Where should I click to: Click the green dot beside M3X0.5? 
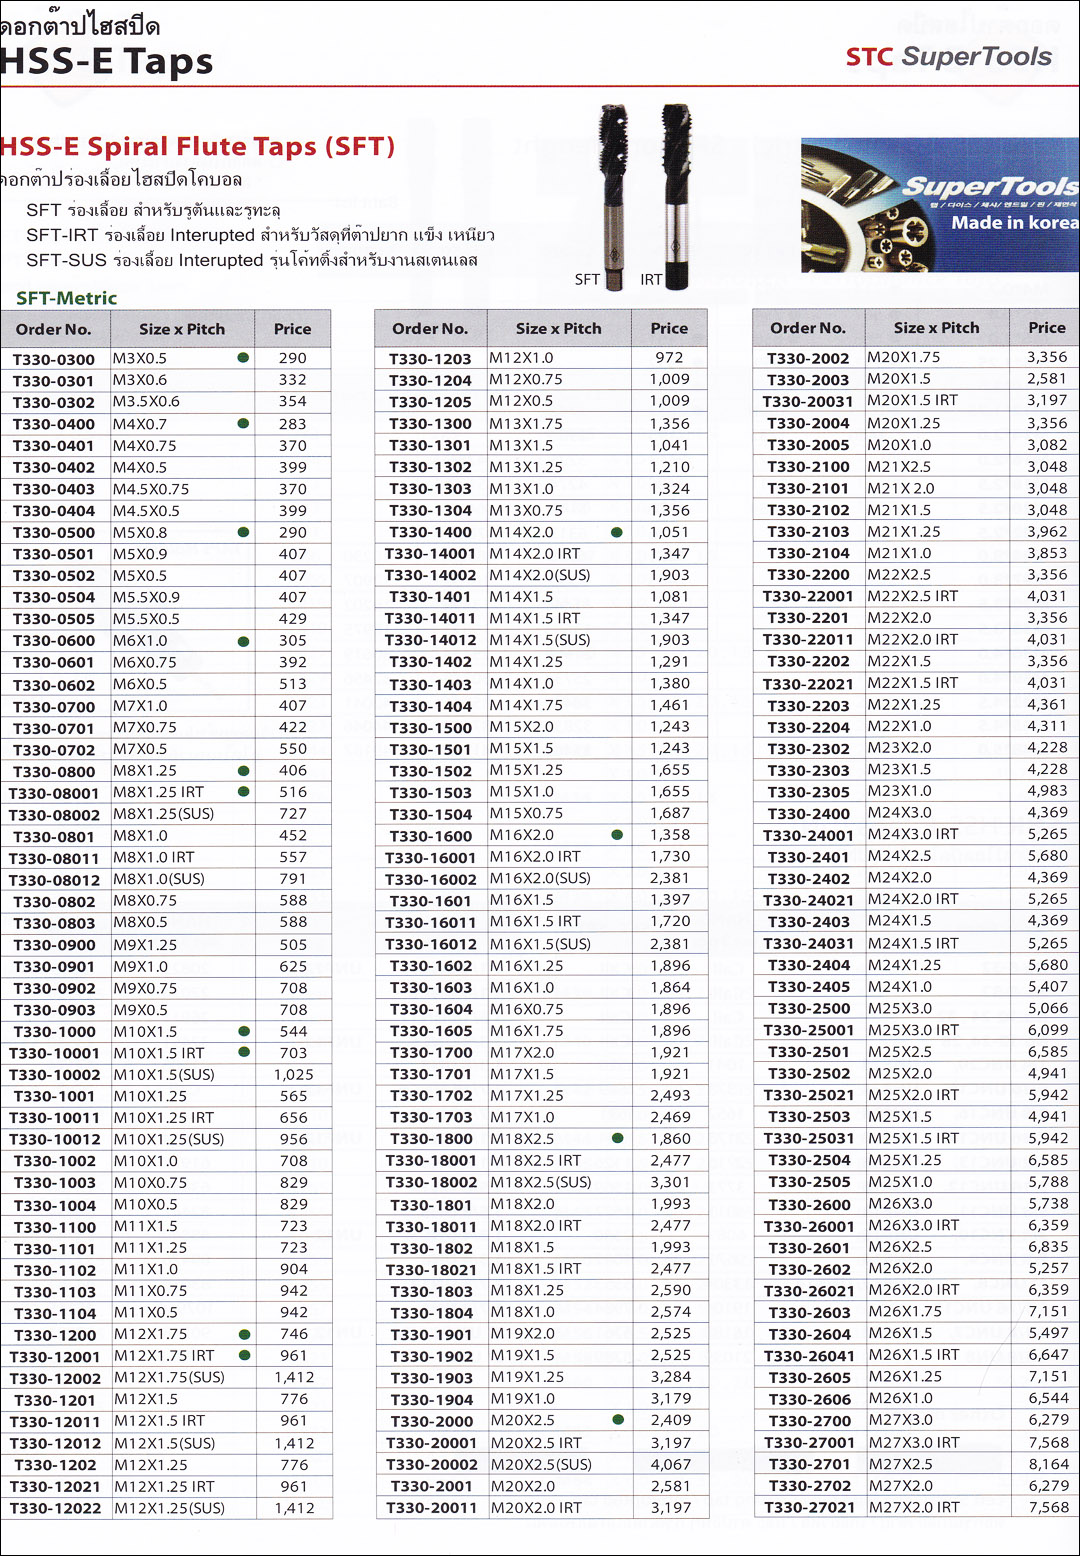(243, 358)
